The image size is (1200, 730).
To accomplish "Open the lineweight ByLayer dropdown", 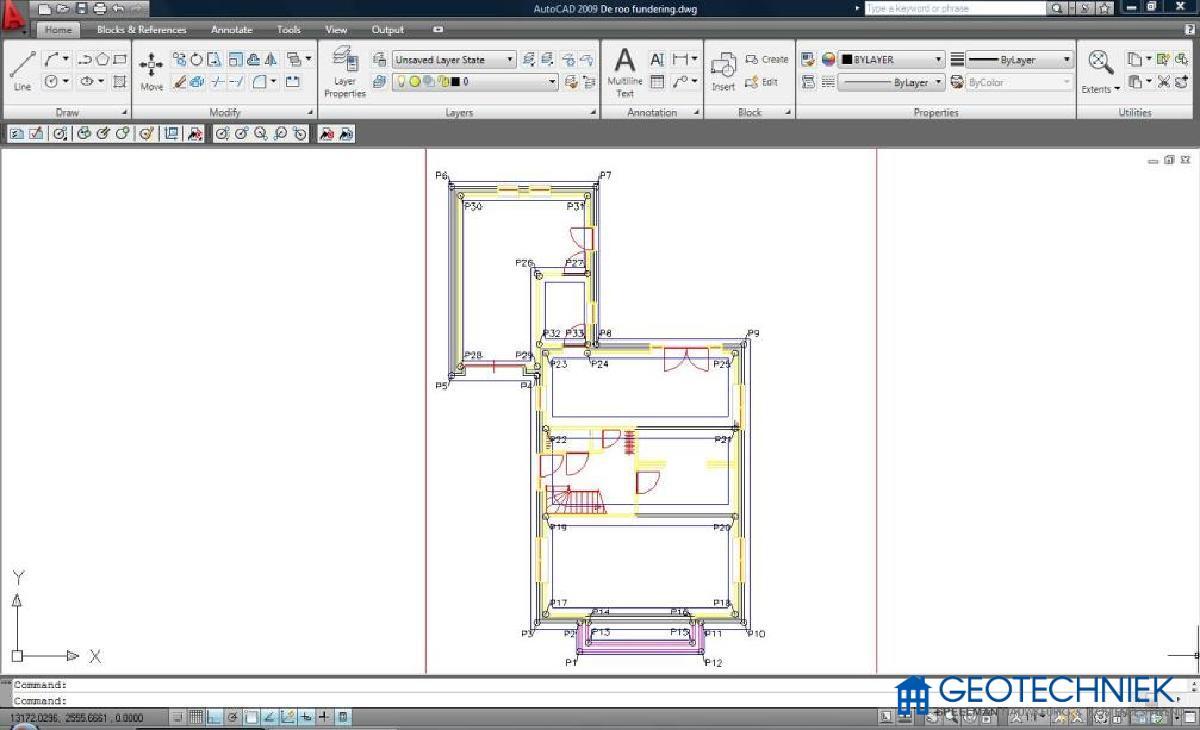I will pos(1019,59).
